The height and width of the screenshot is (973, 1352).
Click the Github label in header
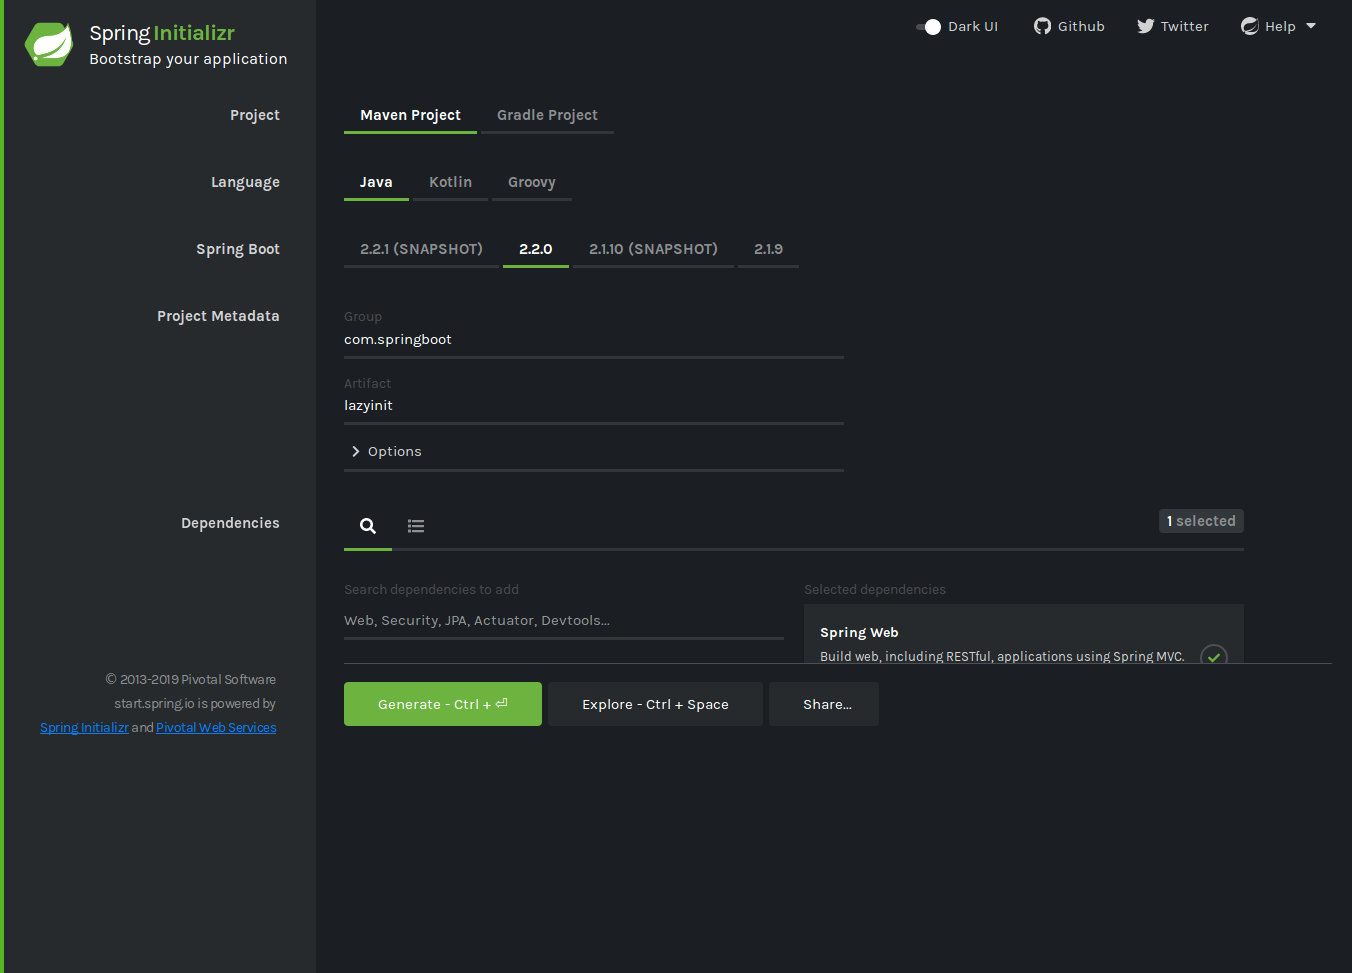tap(1081, 26)
